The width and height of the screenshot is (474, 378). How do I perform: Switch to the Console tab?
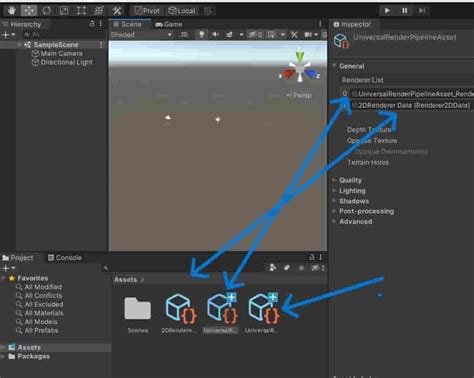pos(65,258)
